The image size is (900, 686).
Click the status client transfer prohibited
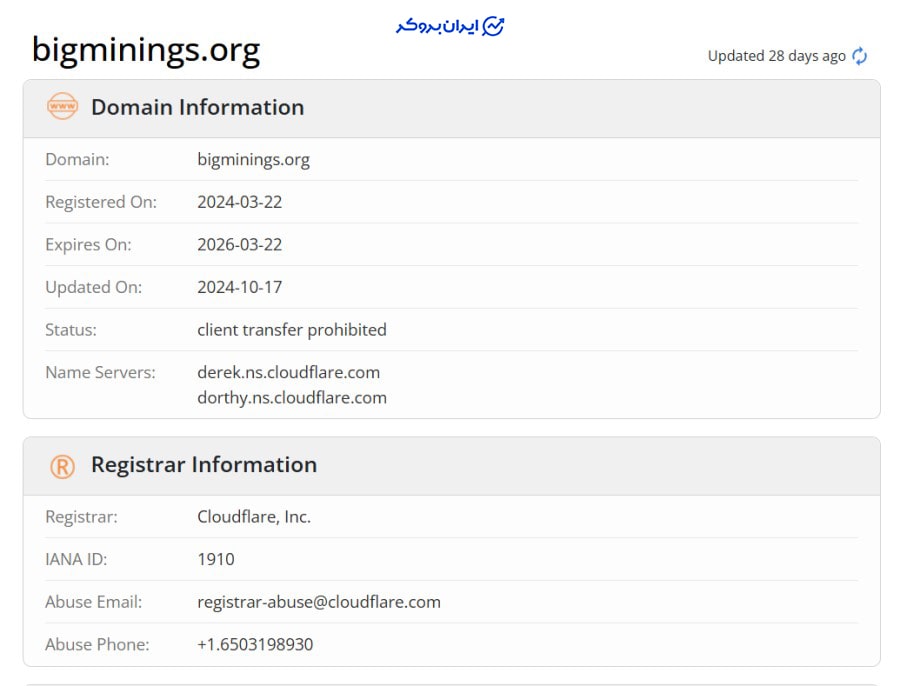tap(292, 330)
